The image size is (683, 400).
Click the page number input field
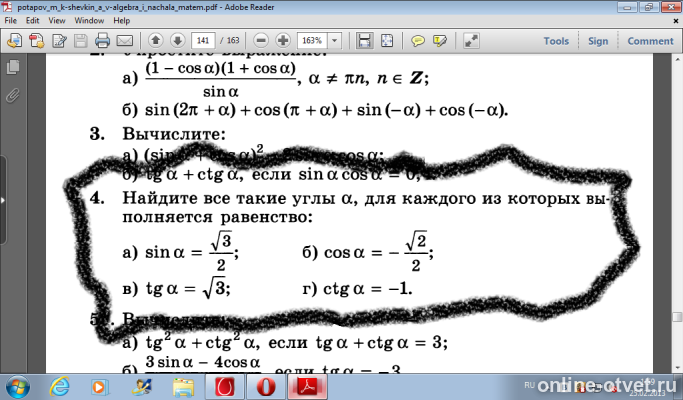tap(203, 41)
